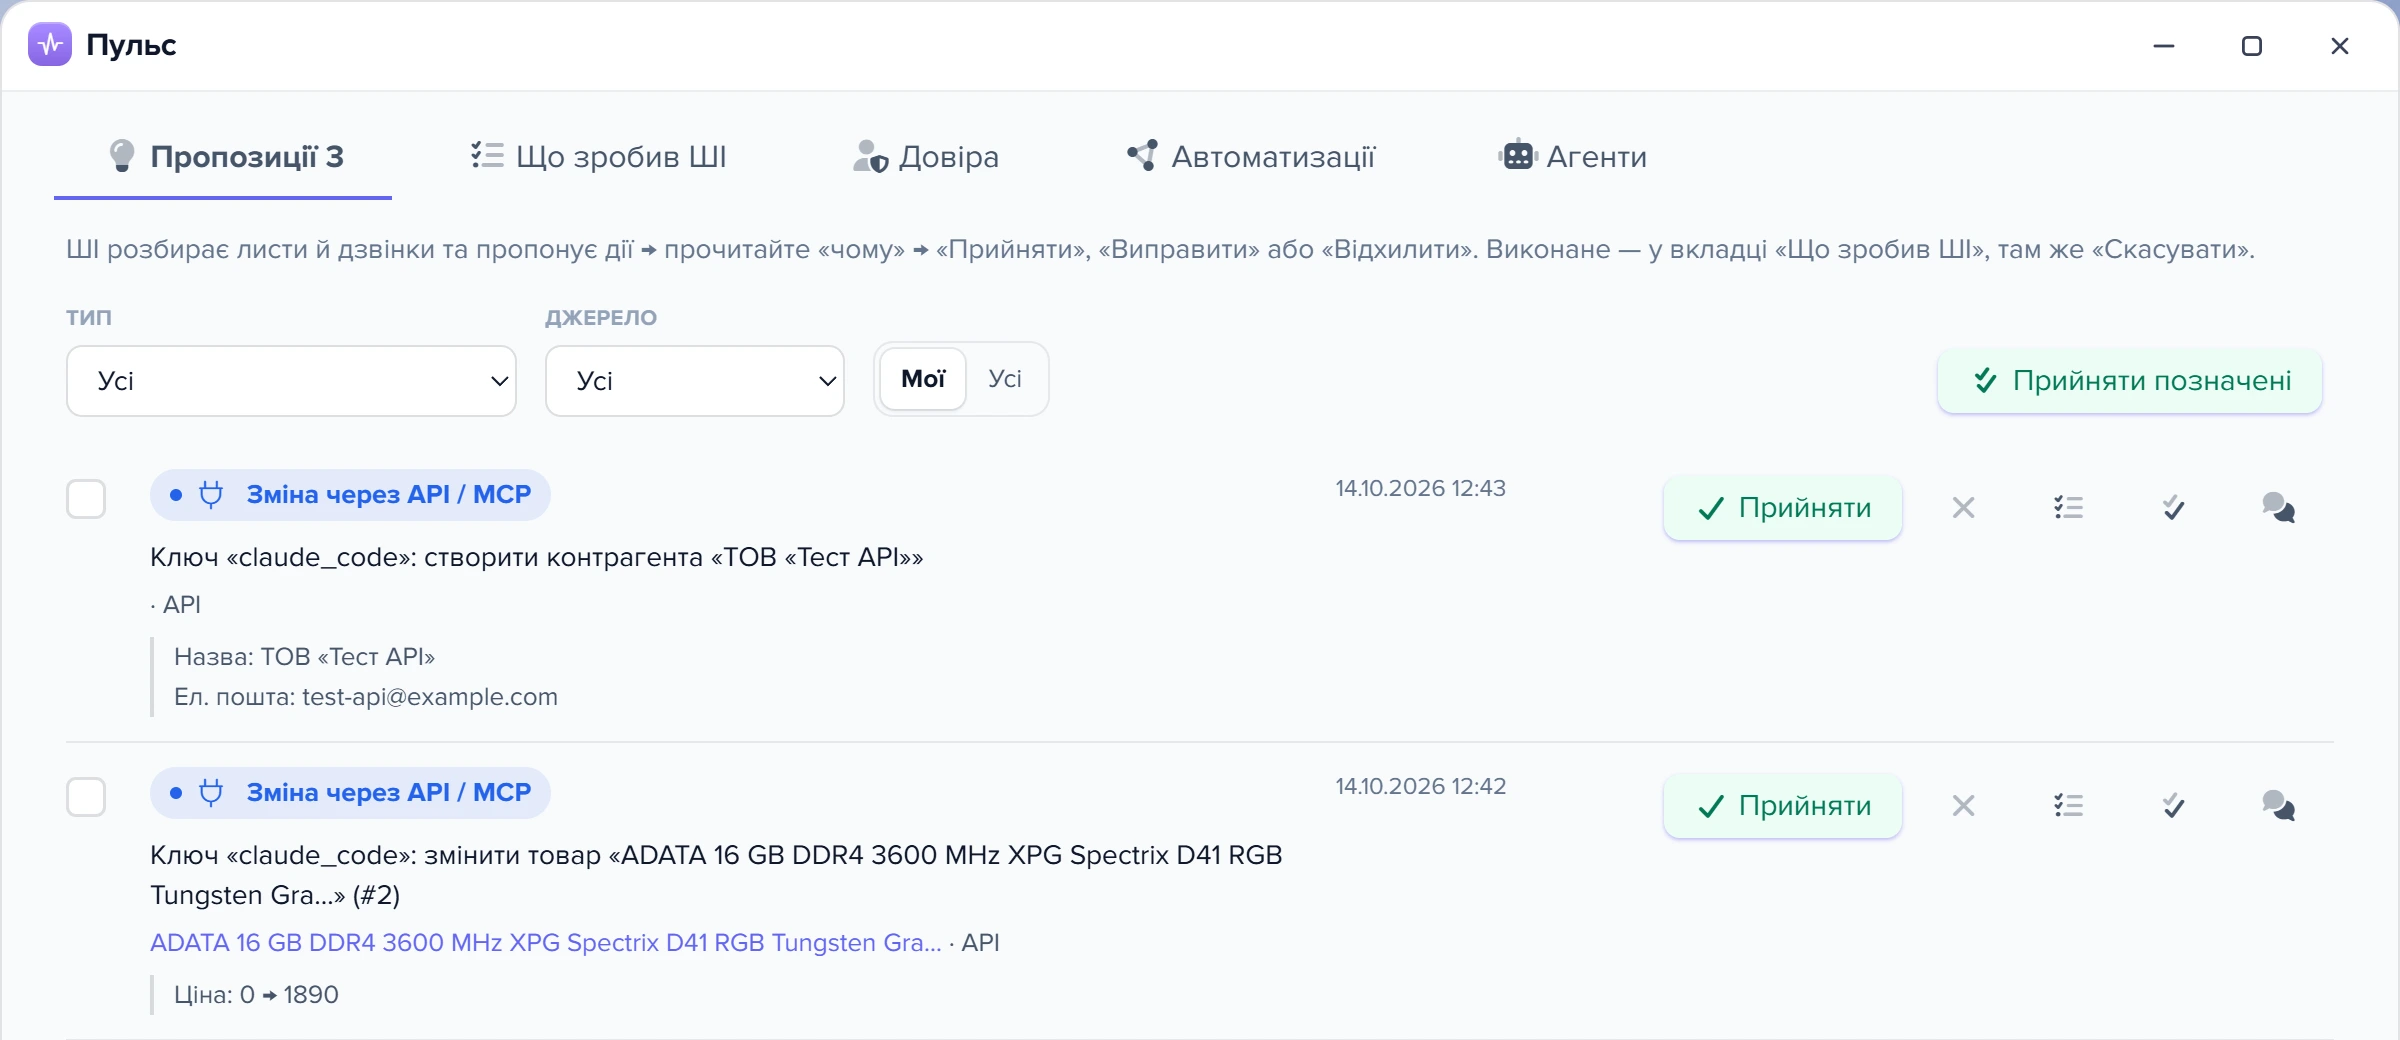Viewport: 2400px width, 1040px height.
Task: Accept the ADATA product change proposal
Action: (1783, 806)
